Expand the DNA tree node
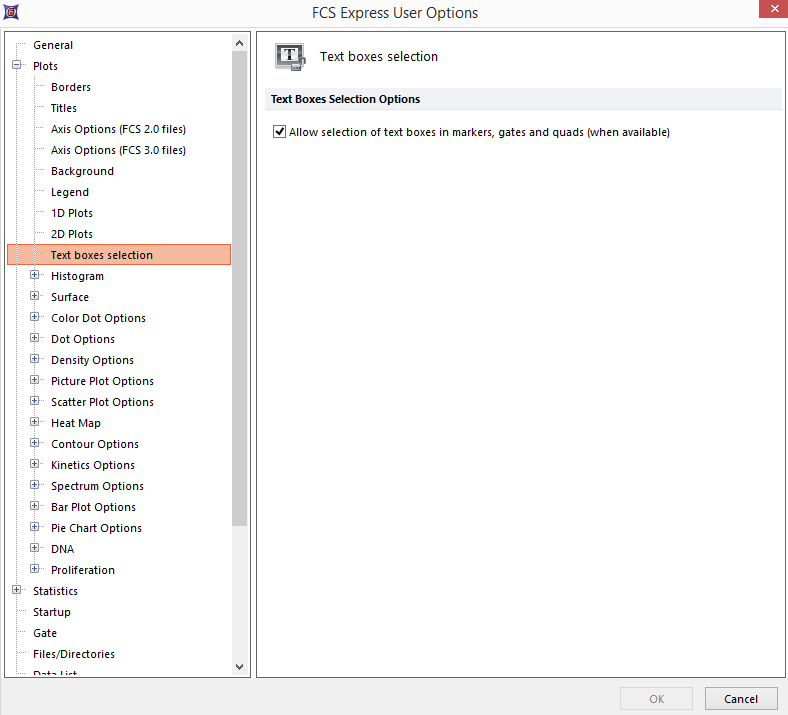This screenshot has height=715, width=788. tap(35, 549)
